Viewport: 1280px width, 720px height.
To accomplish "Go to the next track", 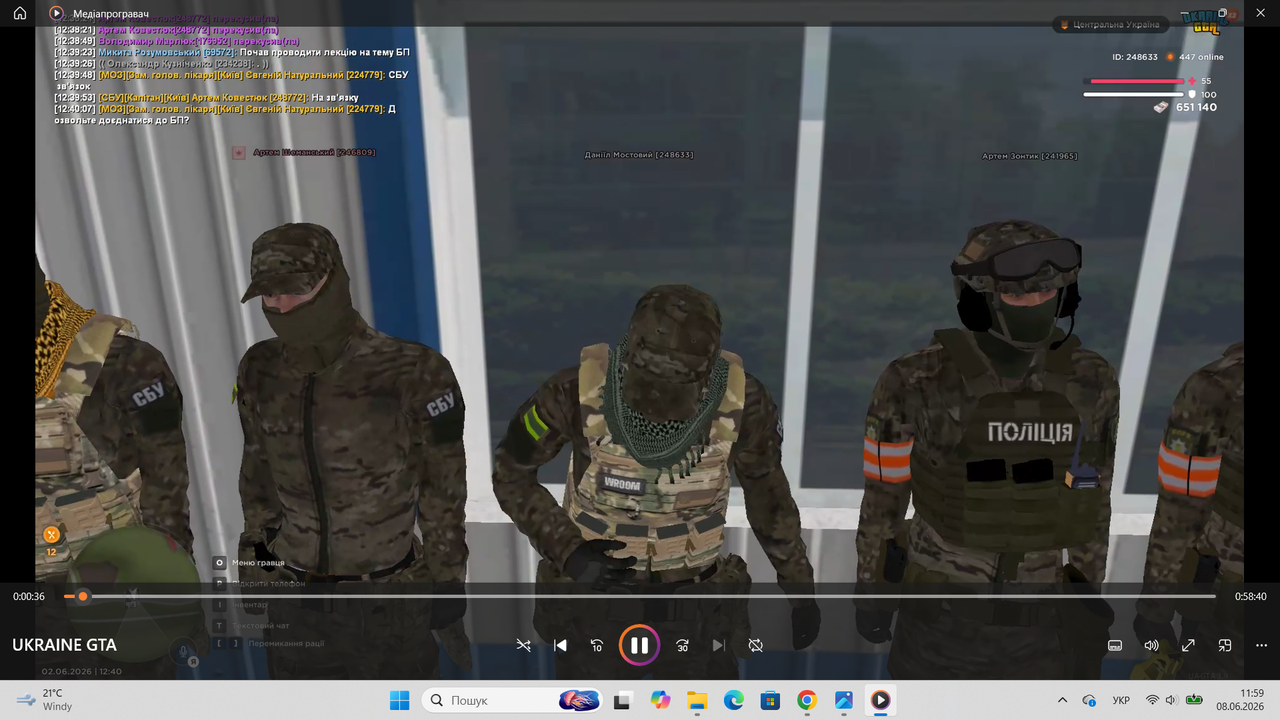I will coord(719,645).
